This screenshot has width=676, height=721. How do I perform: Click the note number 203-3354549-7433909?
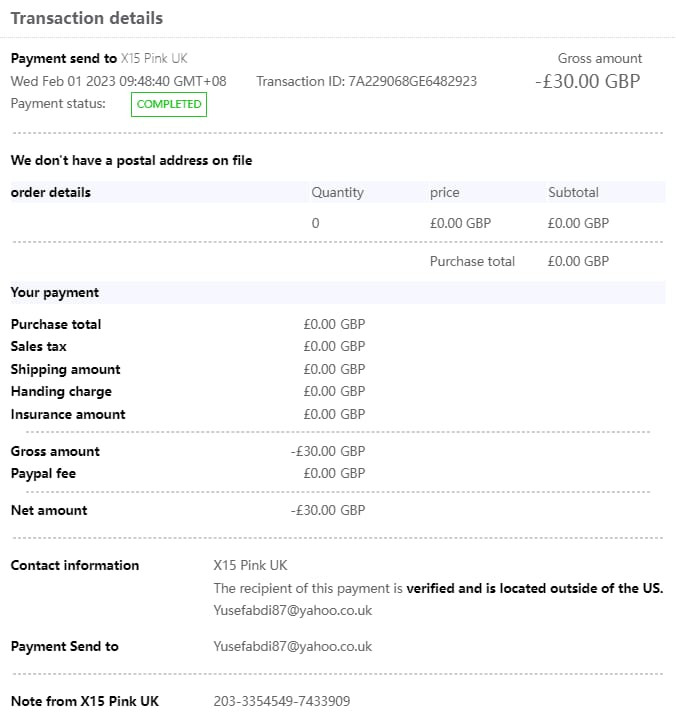282,701
